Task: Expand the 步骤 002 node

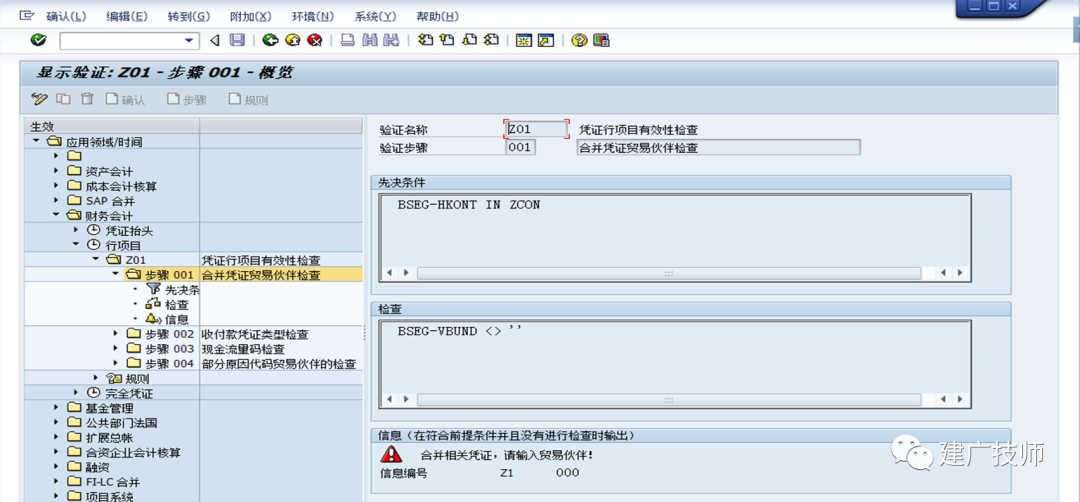Action: pyautogui.click(x=116, y=334)
